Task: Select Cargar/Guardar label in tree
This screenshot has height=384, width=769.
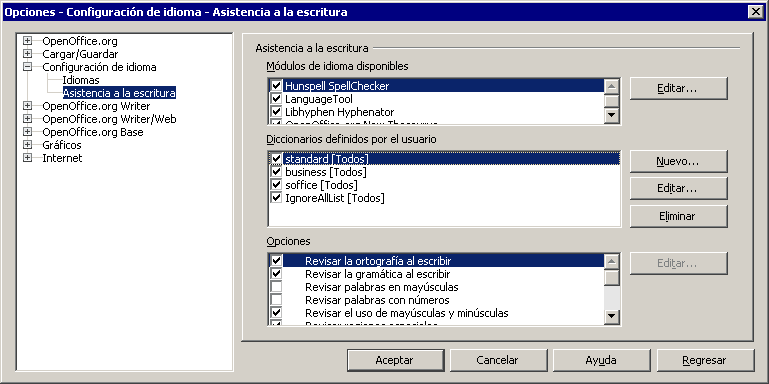Action: 80,54
